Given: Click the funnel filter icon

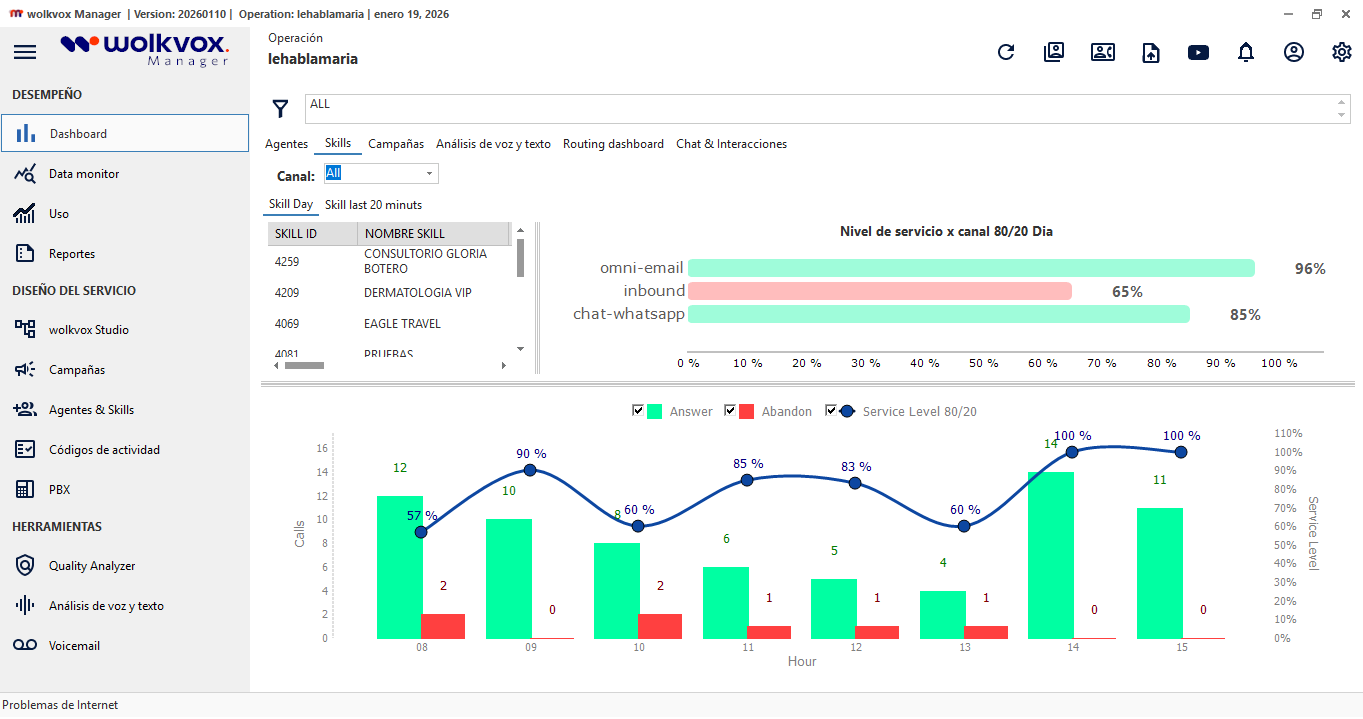Looking at the screenshot, I should coord(281,108).
